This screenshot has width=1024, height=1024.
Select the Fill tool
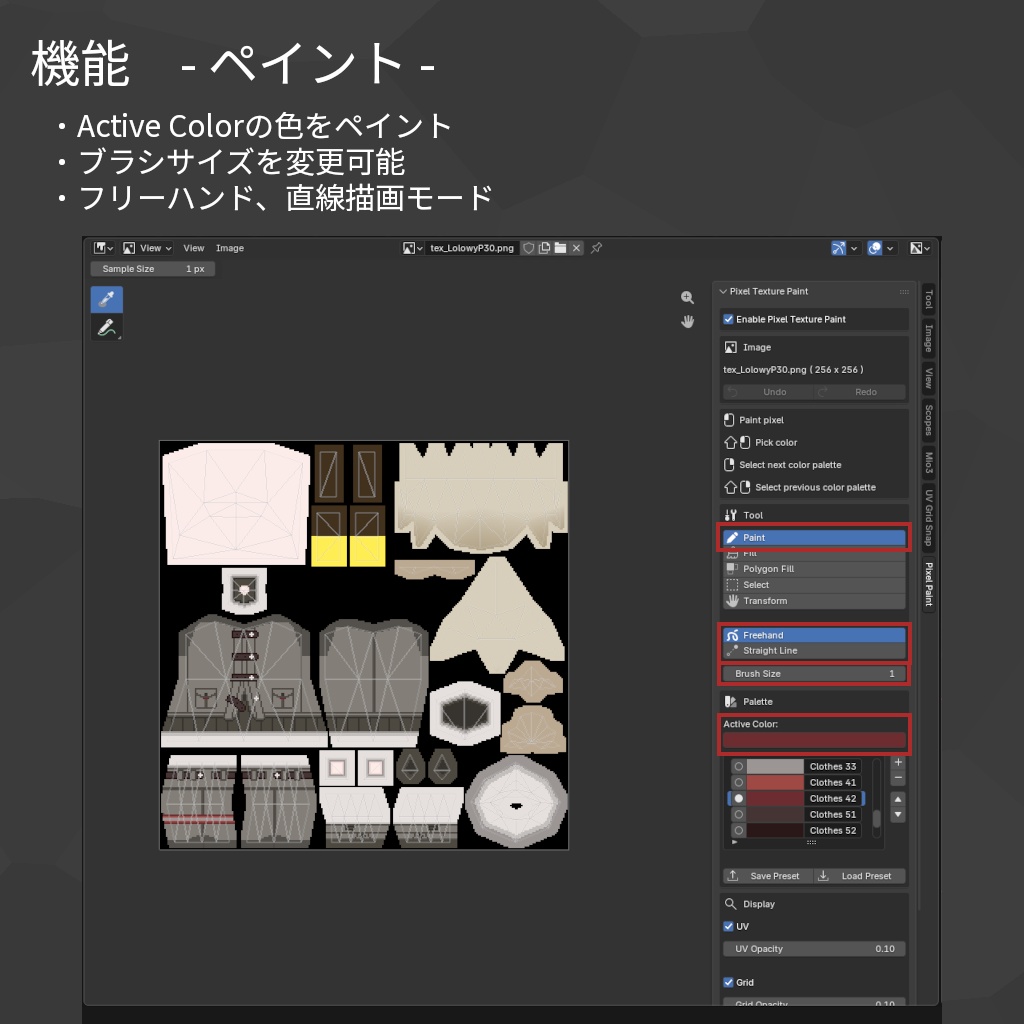(814, 553)
